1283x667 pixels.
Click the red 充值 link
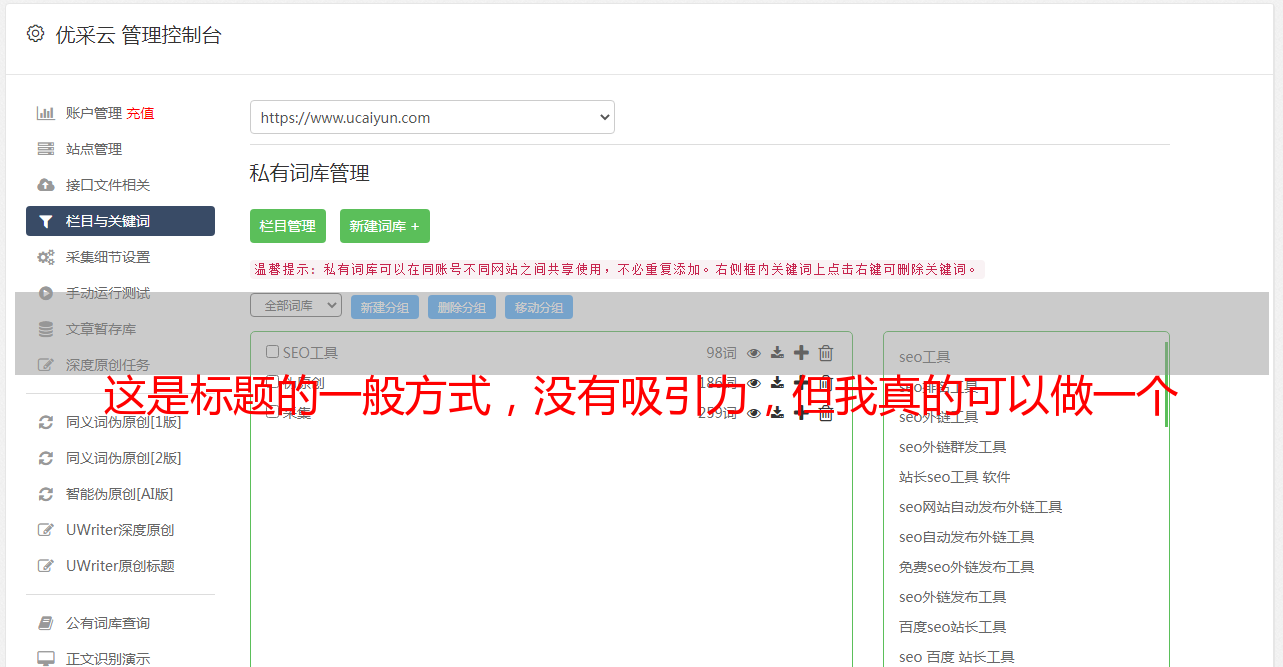coord(141,113)
